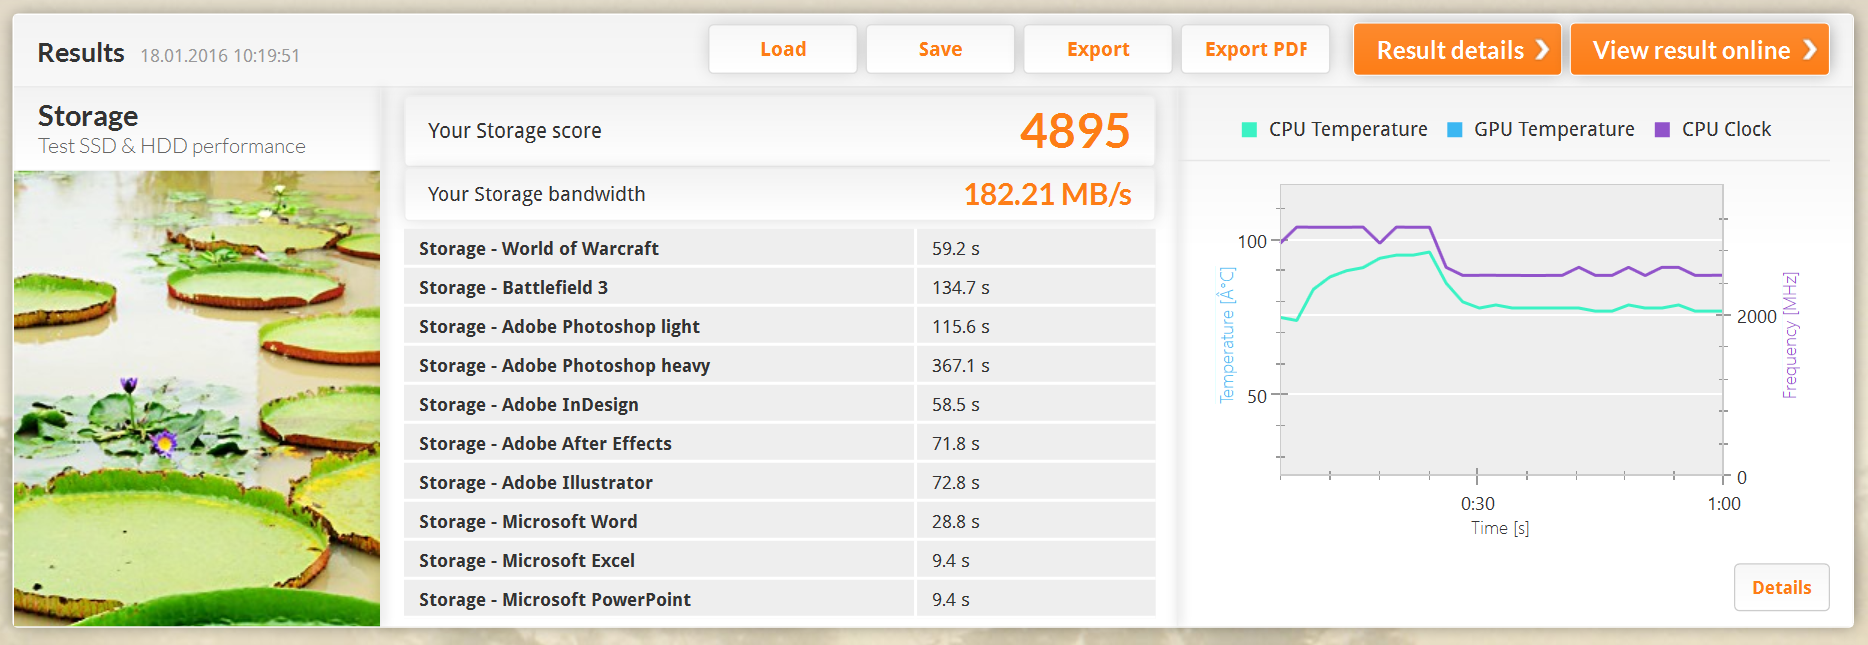
Task: Click the results timestamp 18.01.2016 10:19:51
Action: click(x=220, y=55)
